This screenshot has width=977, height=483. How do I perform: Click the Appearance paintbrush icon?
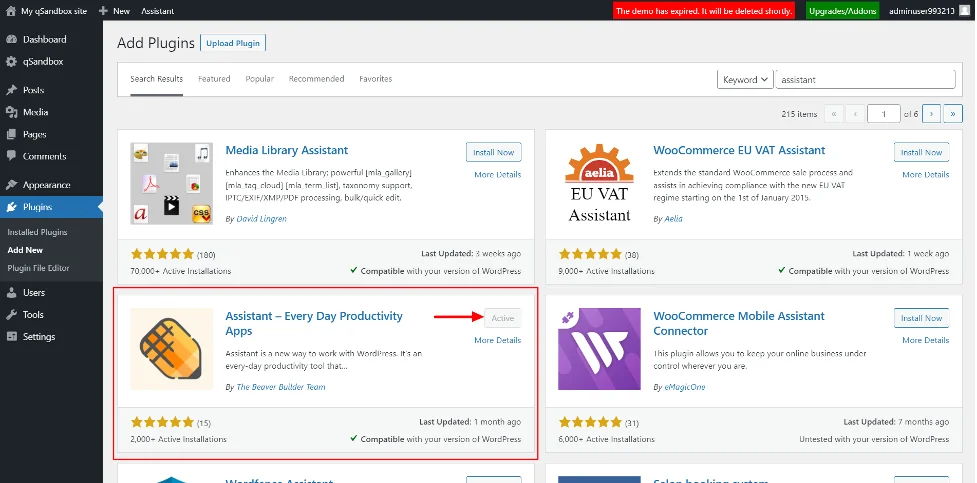11,185
